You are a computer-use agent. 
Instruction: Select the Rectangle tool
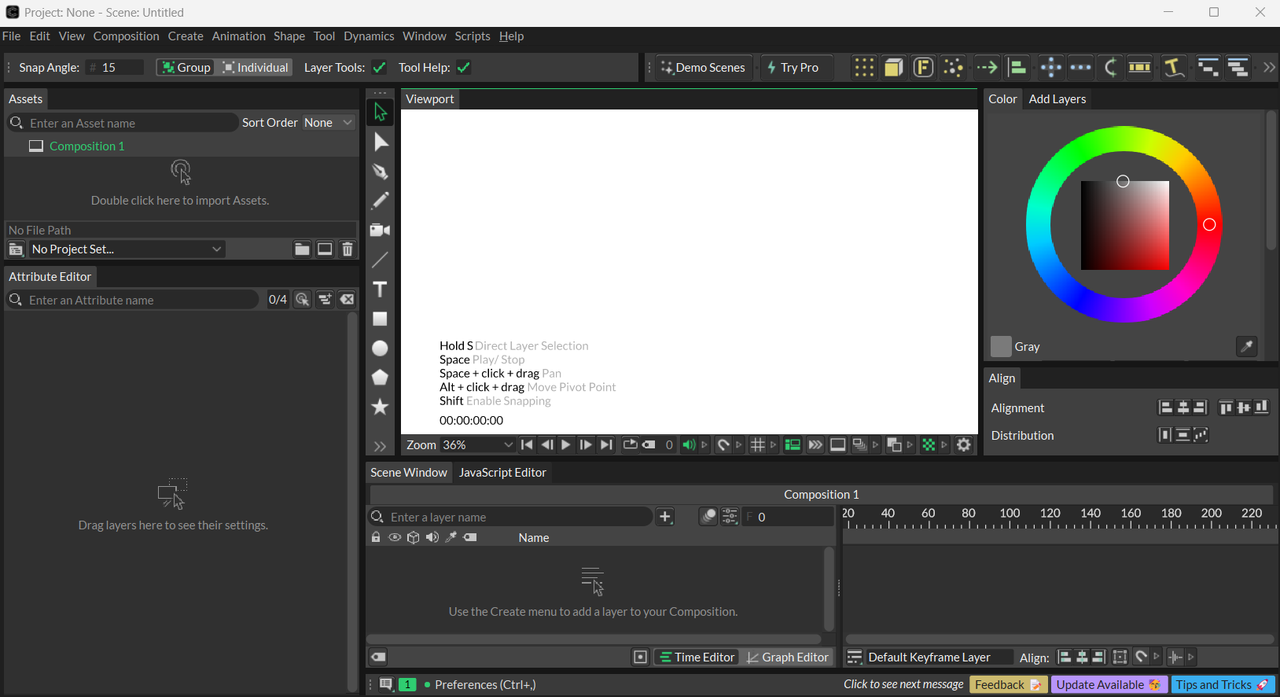380,319
